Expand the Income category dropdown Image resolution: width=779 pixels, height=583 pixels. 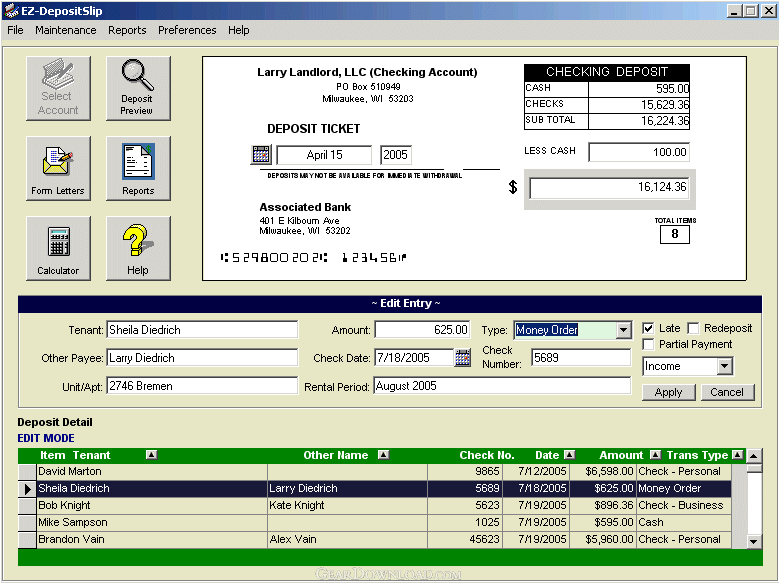click(x=724, y=366)
